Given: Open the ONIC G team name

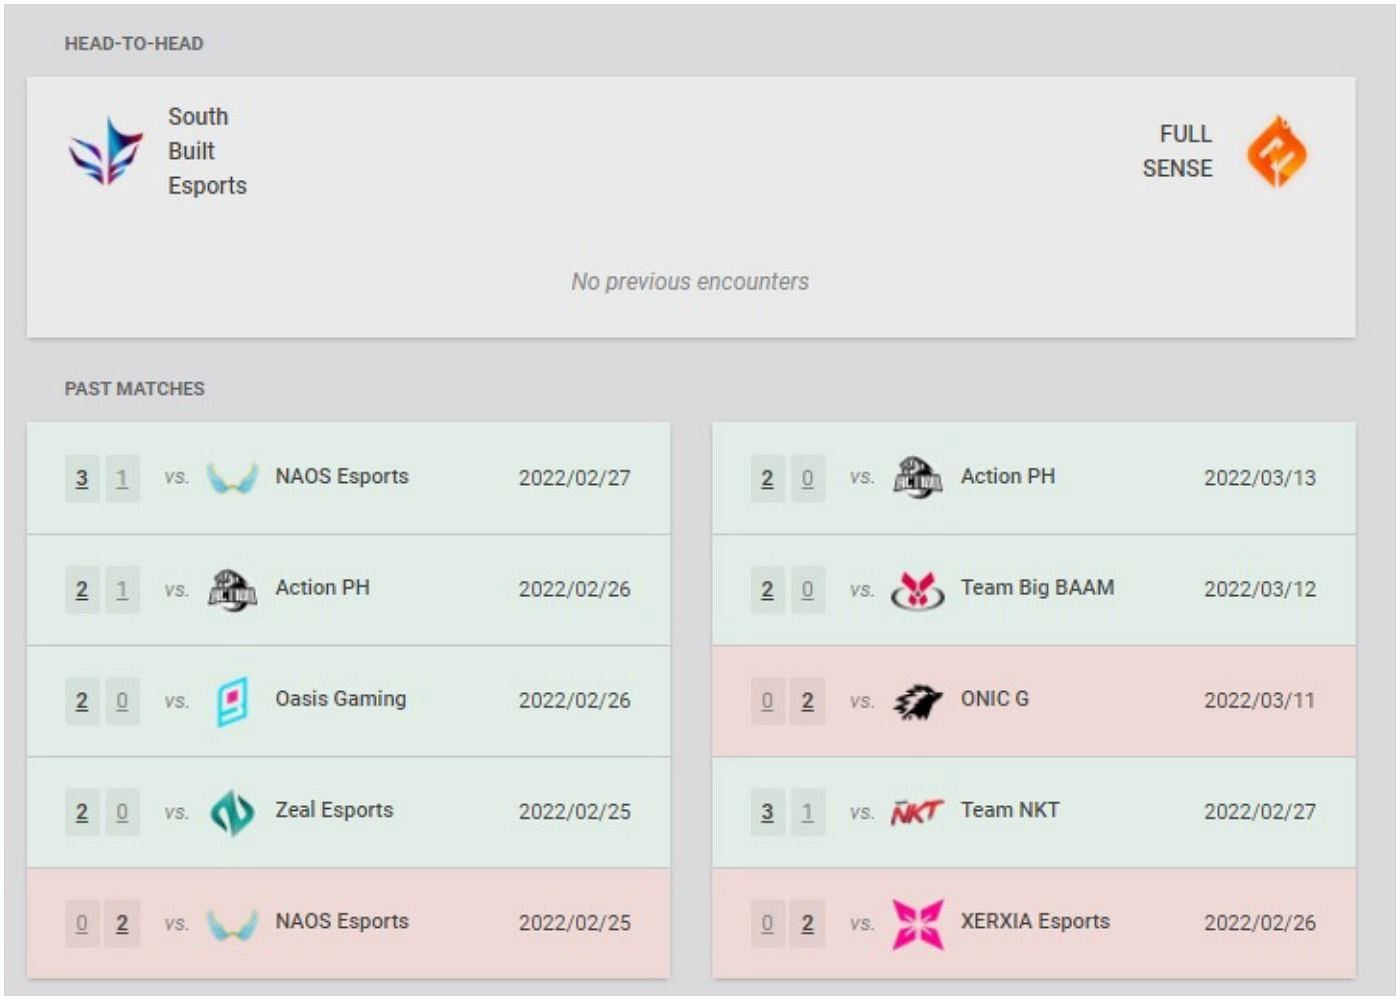Looking at the screenshot, I should [994, 698].
